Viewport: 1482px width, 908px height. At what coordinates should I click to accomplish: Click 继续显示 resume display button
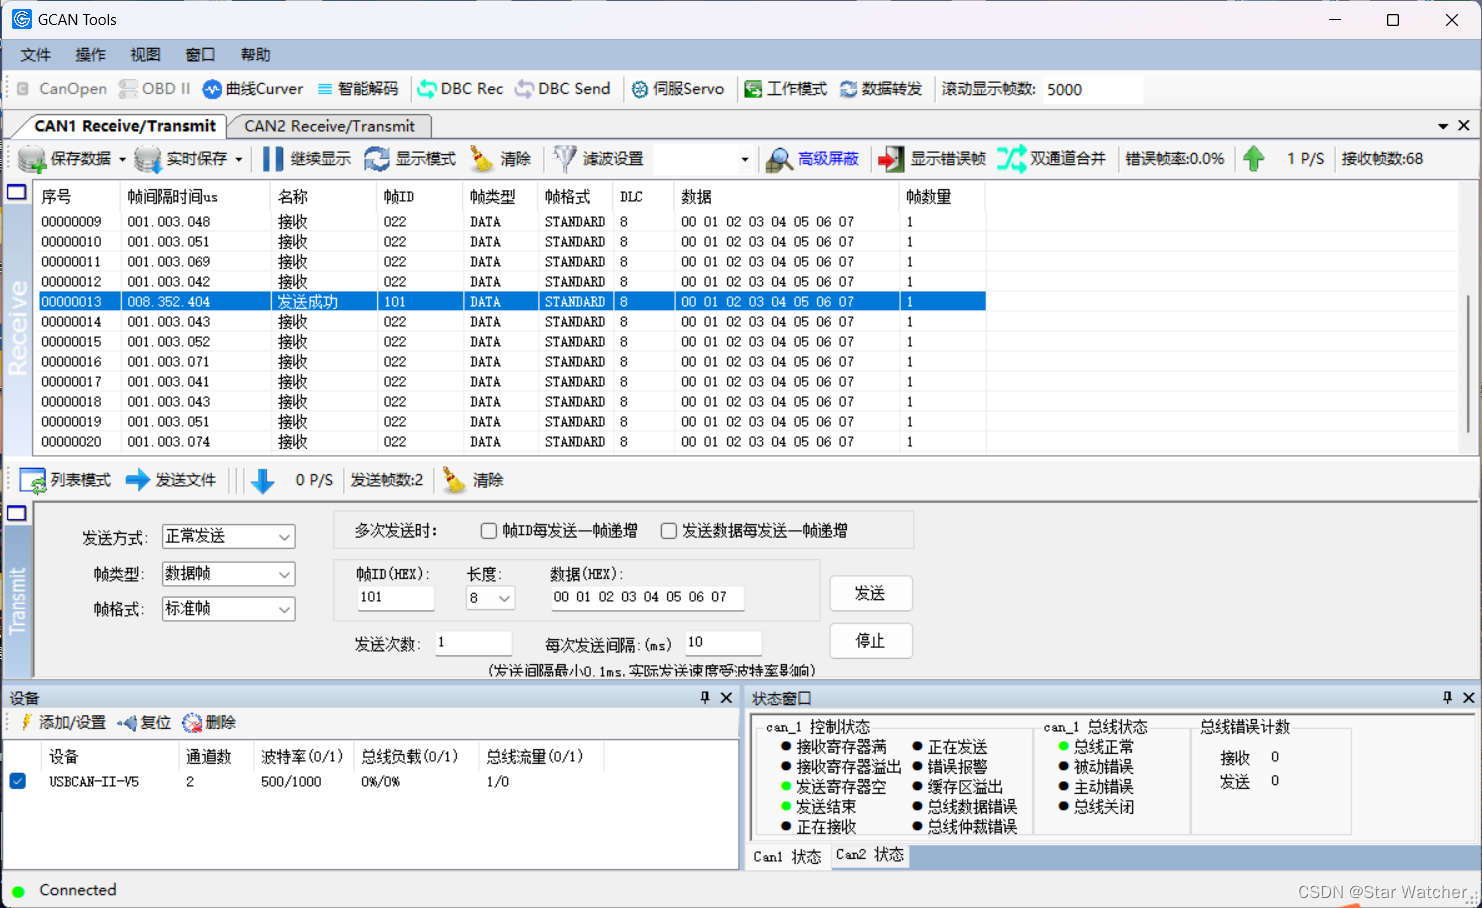[x=307, y=159]
